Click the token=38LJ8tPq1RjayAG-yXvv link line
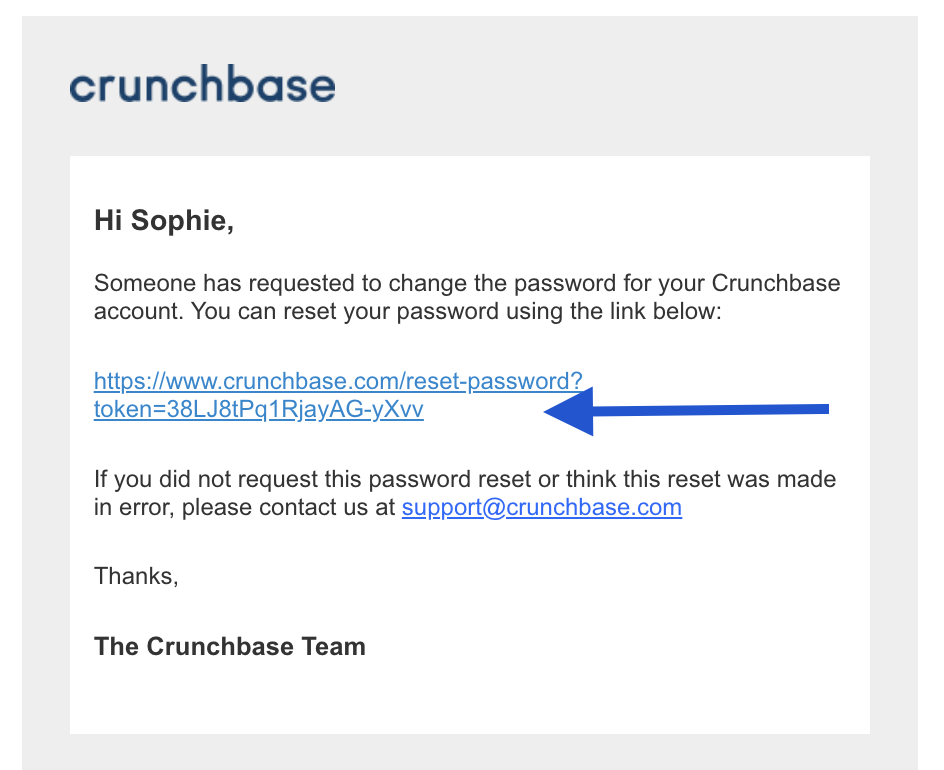Viewport: 944px width, 770px height. 259,409
